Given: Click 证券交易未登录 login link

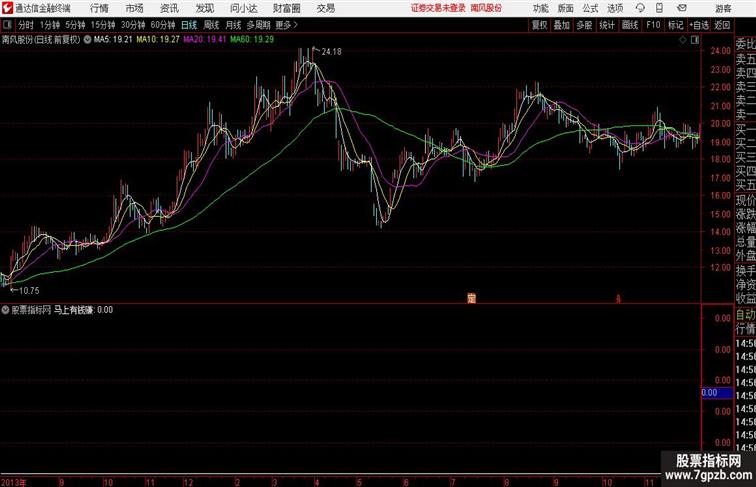Looking at the screenshot, I should 438,8.
